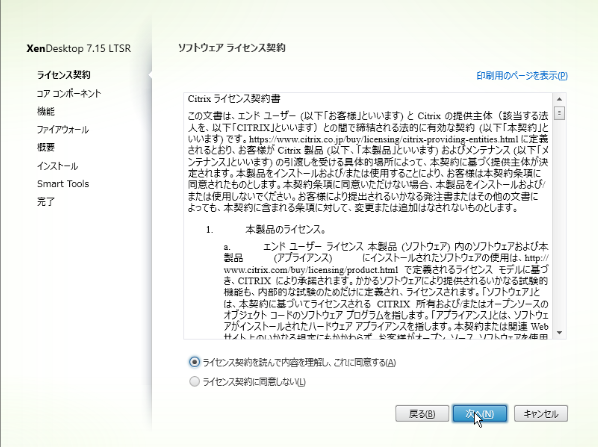Click the Citrix ライセンス契約書 title text
This screenshot has height=447, width=598.
pyautogui.click(x=234, y=99)
